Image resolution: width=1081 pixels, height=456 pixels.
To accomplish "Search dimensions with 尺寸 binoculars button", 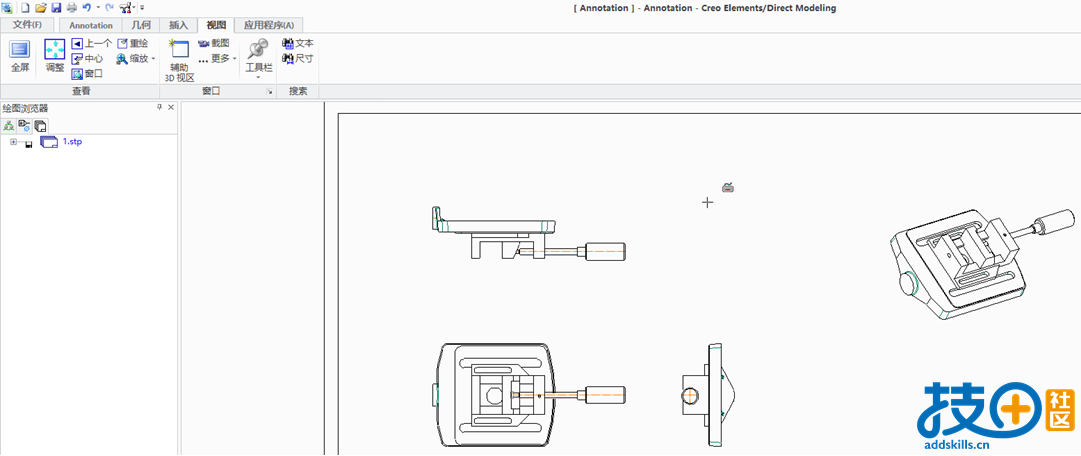I will point(298,59).
